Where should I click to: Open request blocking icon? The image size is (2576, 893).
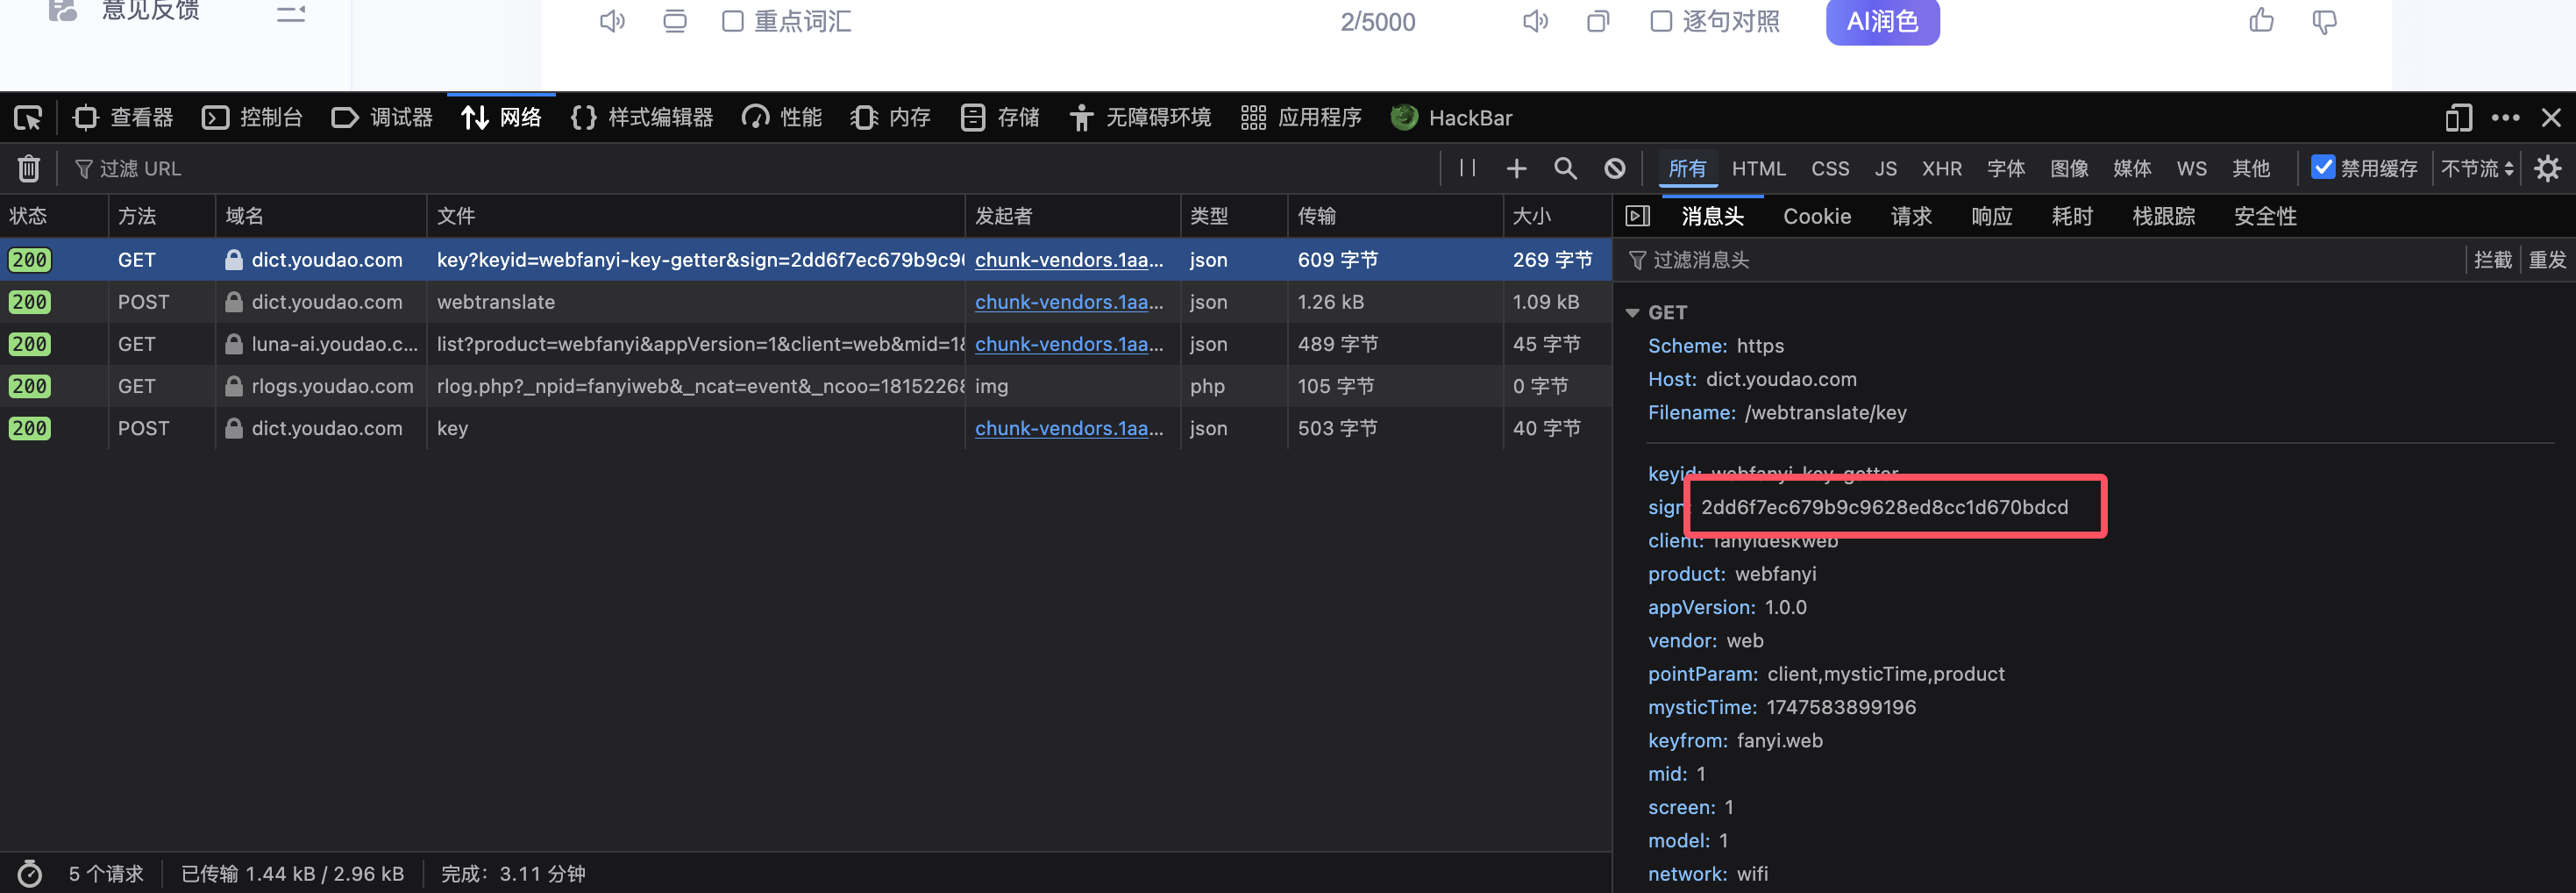(x=1614, y=168)
